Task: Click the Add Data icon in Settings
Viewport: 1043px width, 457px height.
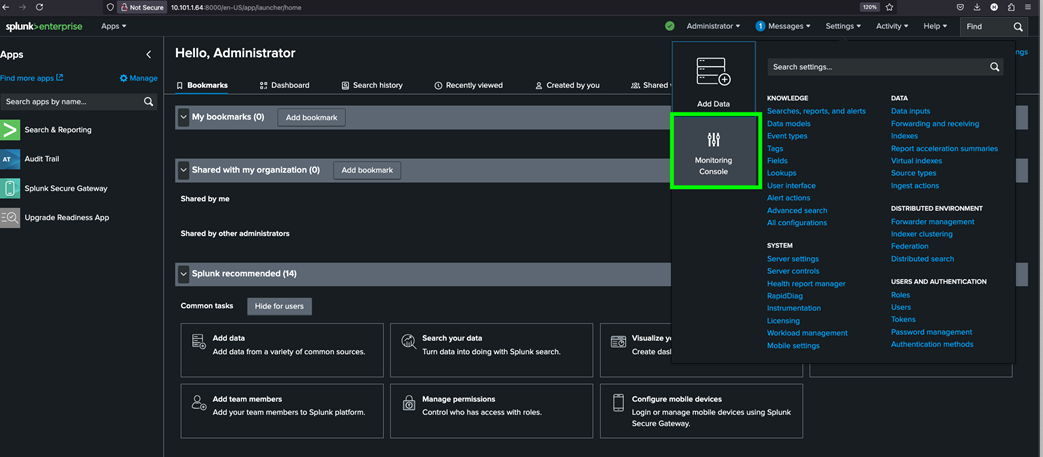Action: click(x=713, y=71)
